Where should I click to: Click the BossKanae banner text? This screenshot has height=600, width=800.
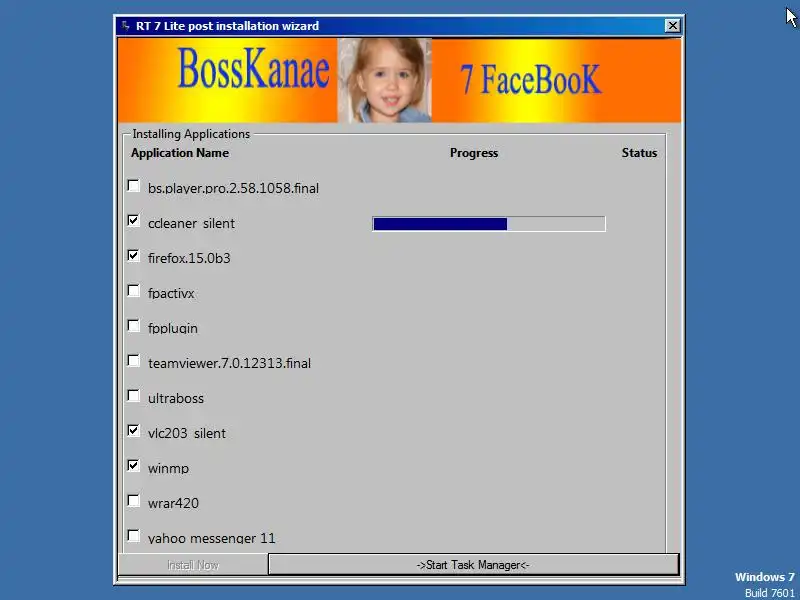253,69
